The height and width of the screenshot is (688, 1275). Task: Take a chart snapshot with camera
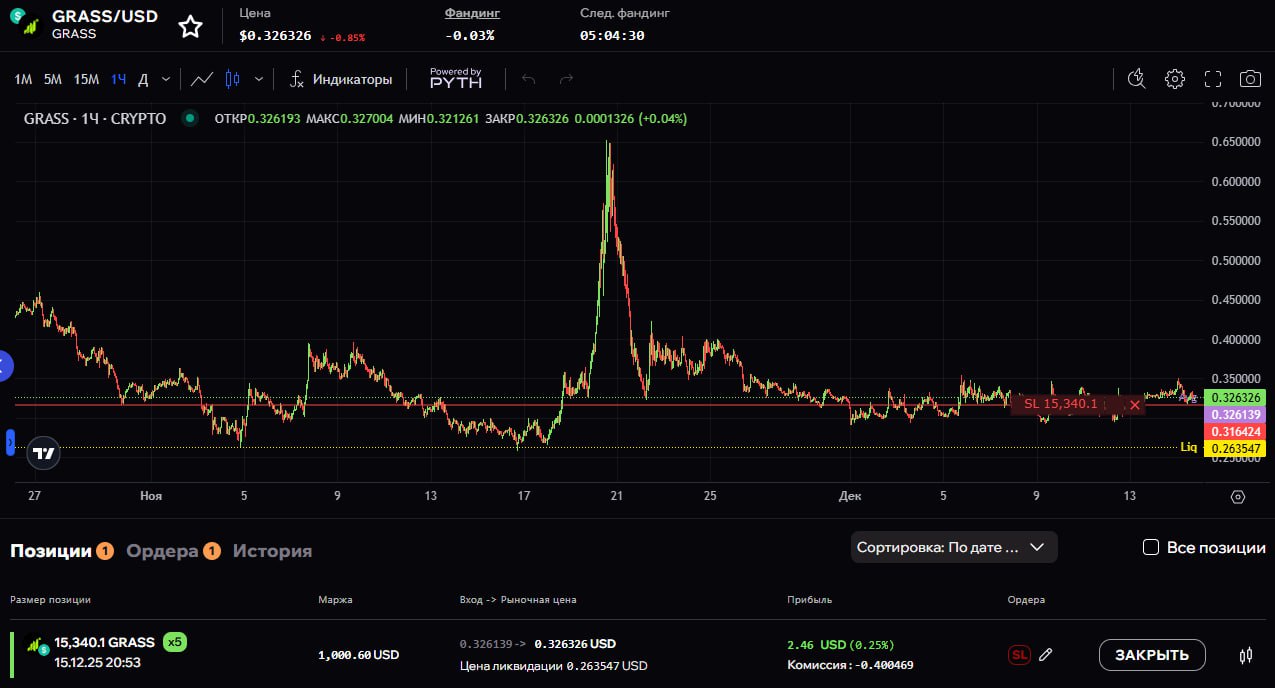(x=1250, y=79)
